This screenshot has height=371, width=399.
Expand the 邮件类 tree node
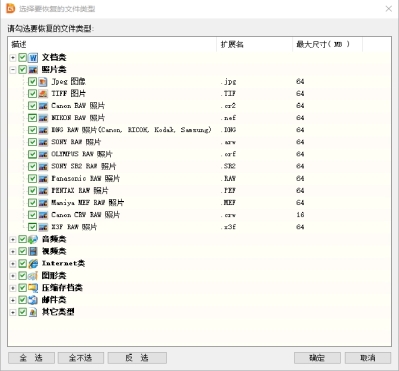[13, 300]
